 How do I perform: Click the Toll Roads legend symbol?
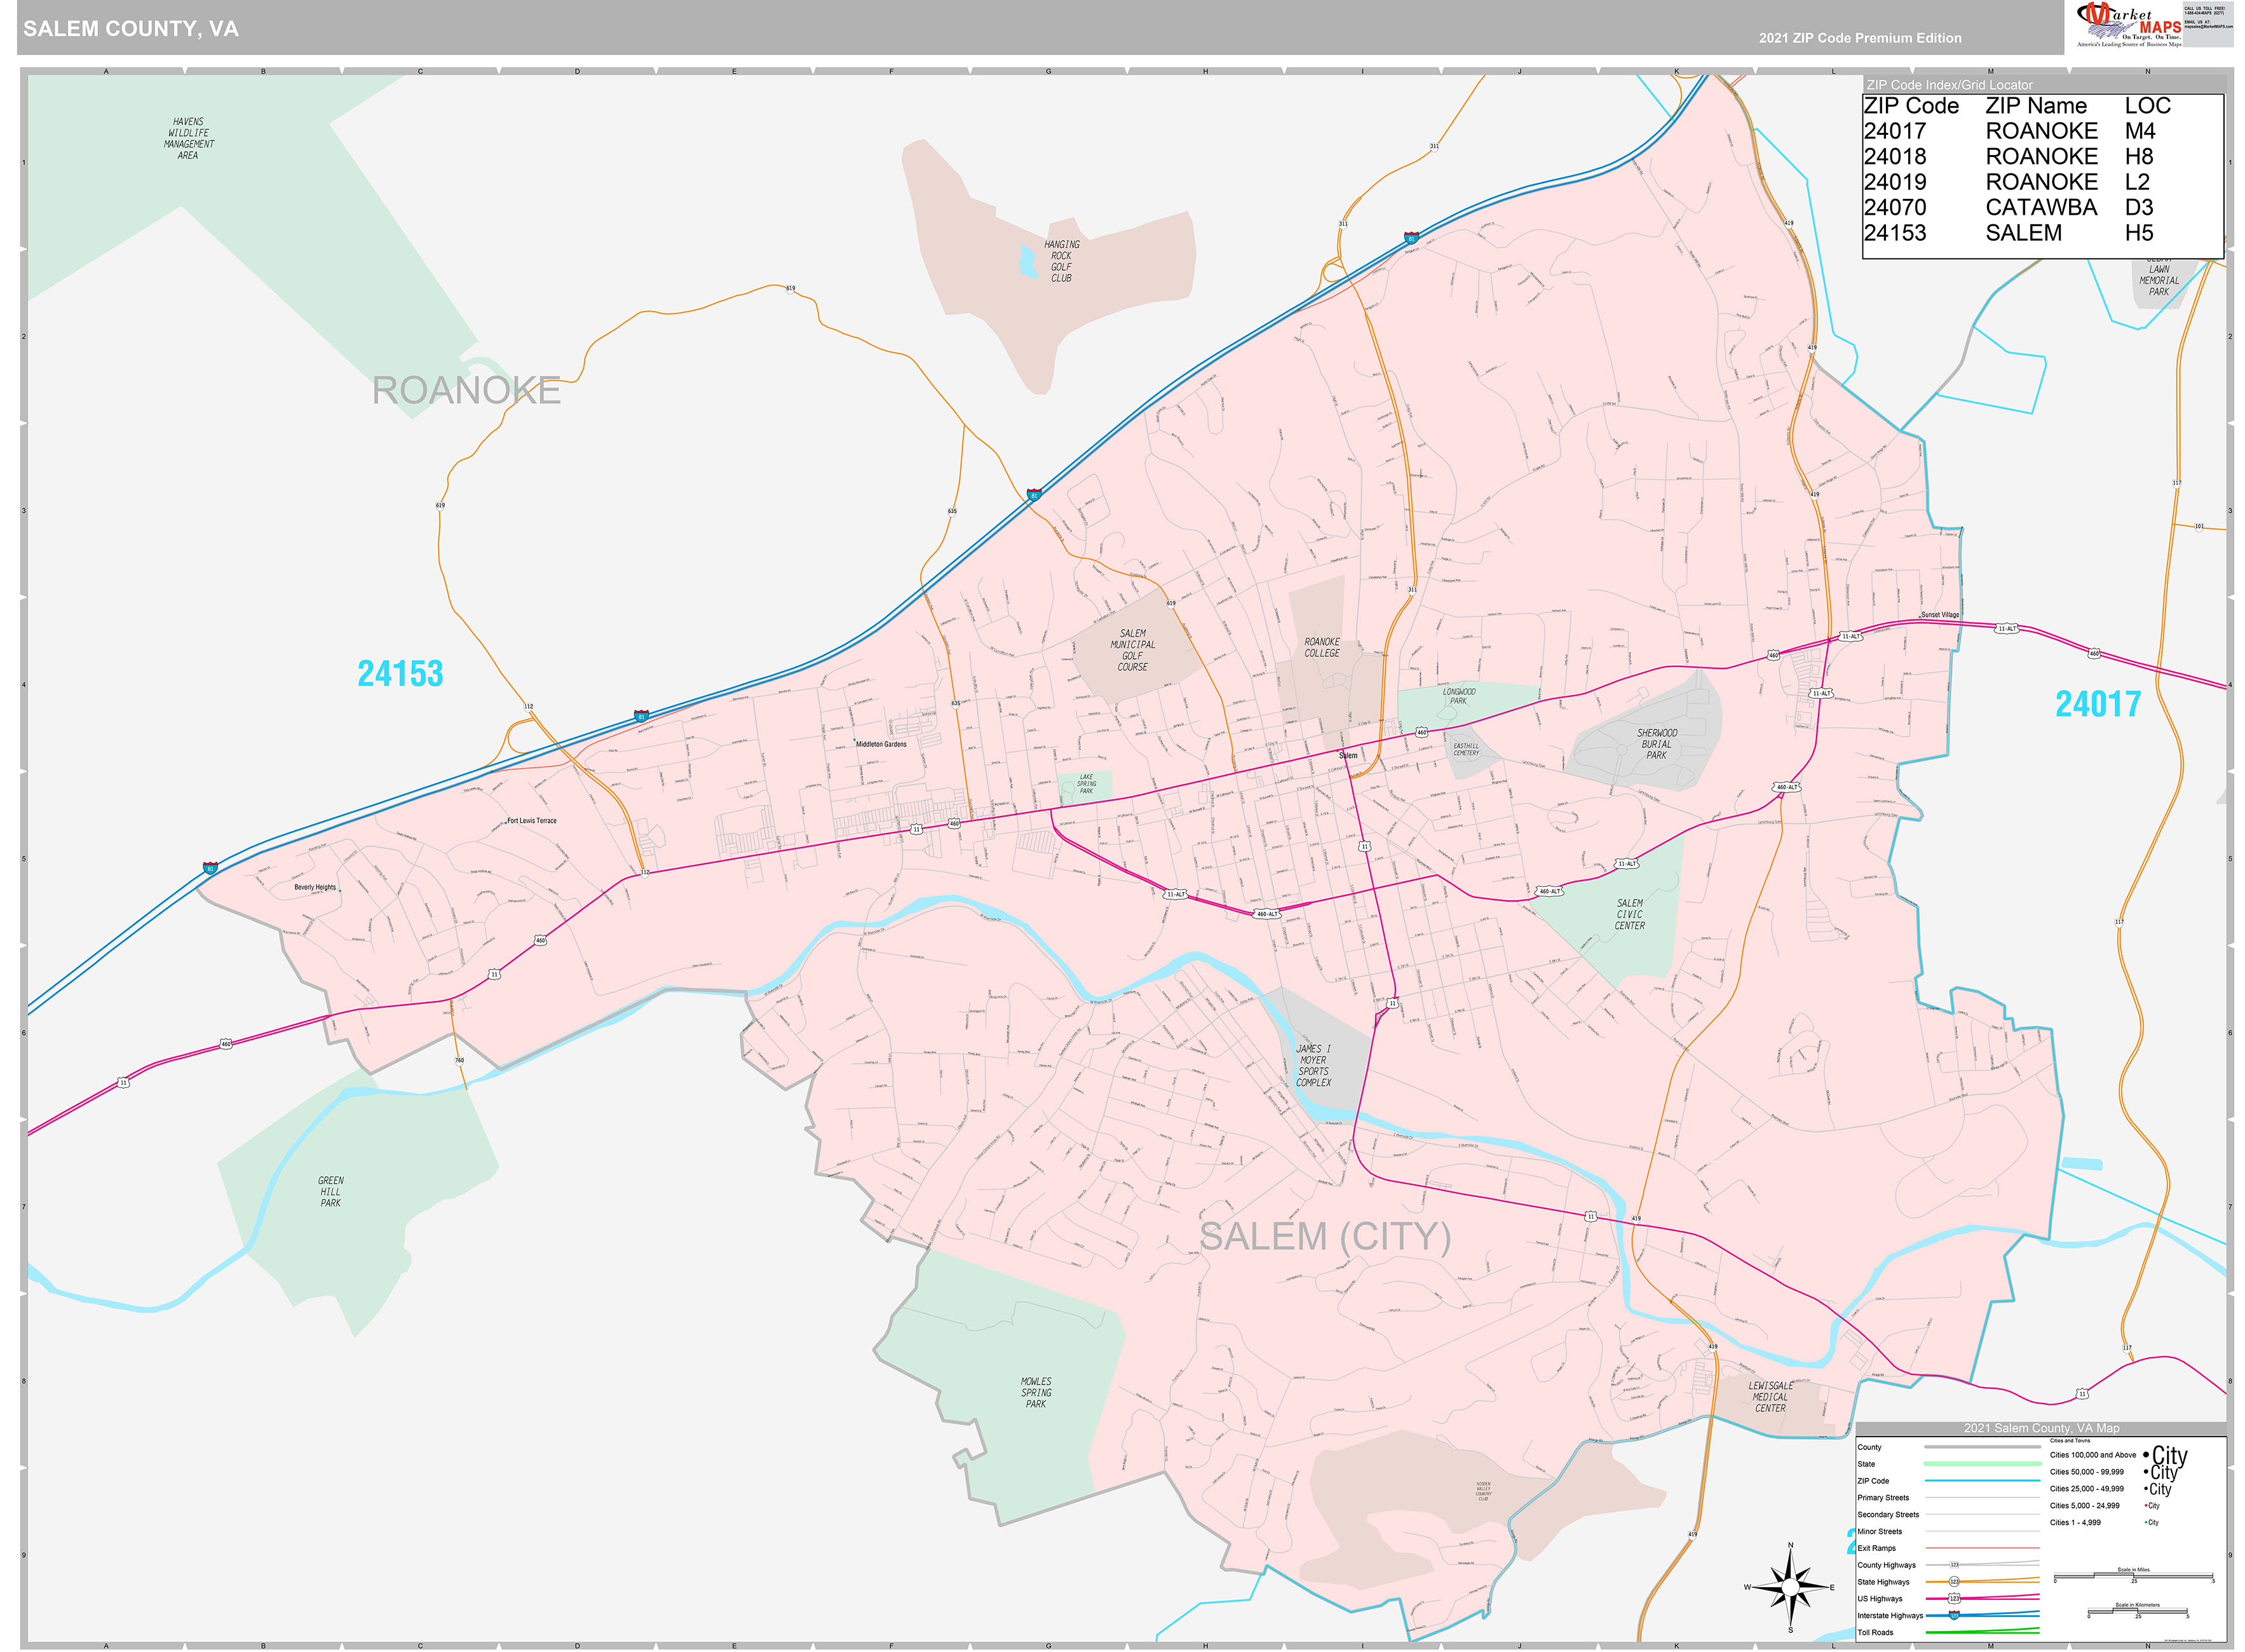point(1982,1632)
